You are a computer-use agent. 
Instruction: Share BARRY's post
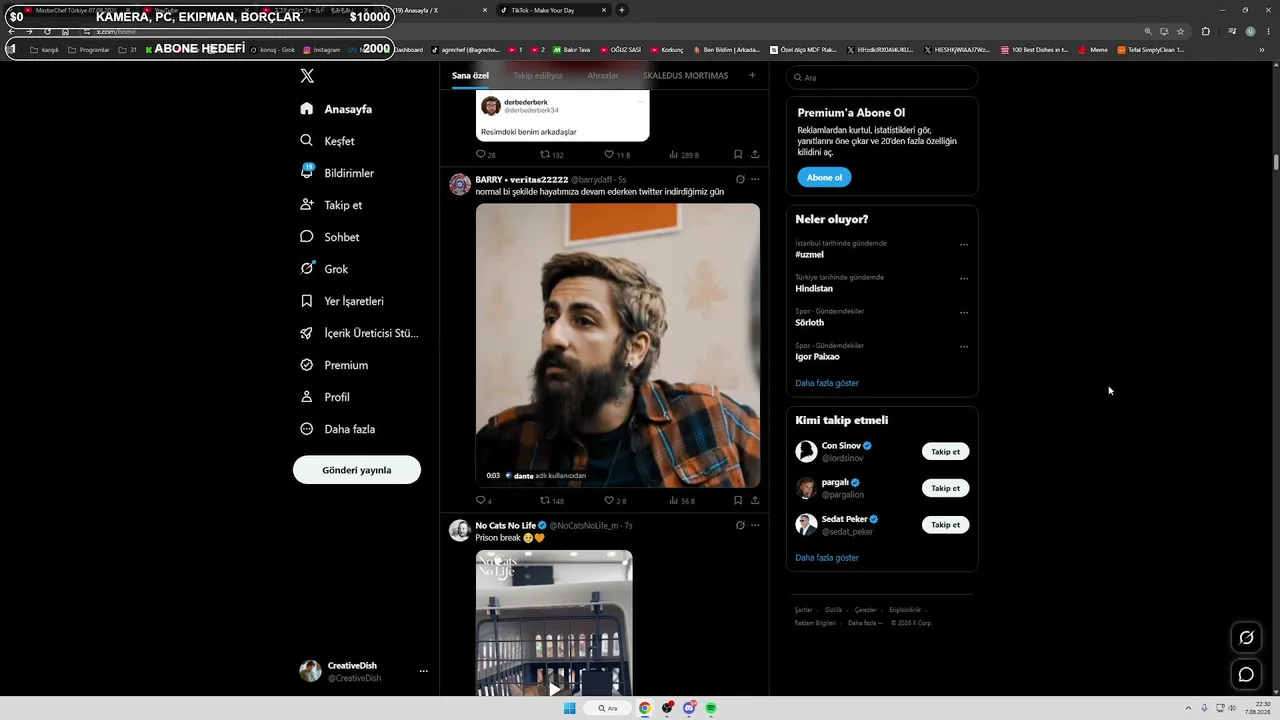pos(755,501)
